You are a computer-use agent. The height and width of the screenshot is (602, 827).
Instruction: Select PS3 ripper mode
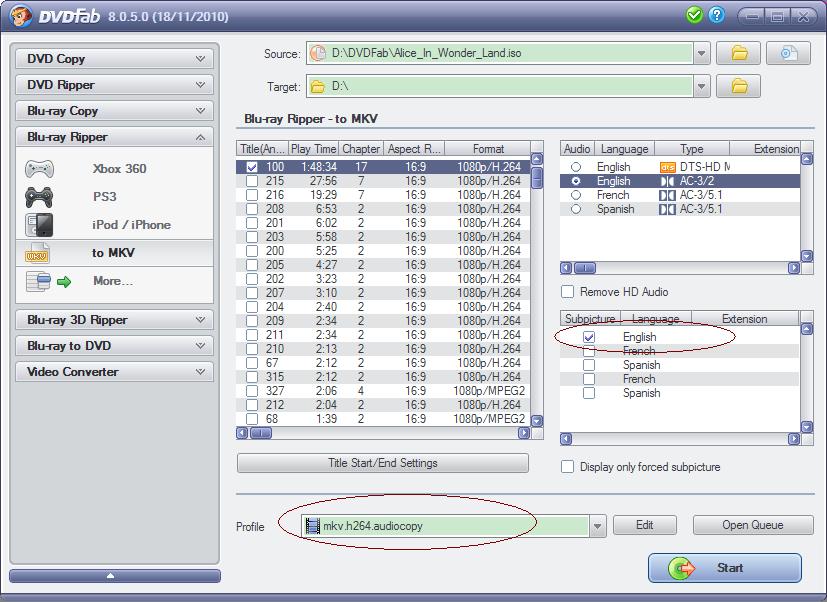[114, 197]
